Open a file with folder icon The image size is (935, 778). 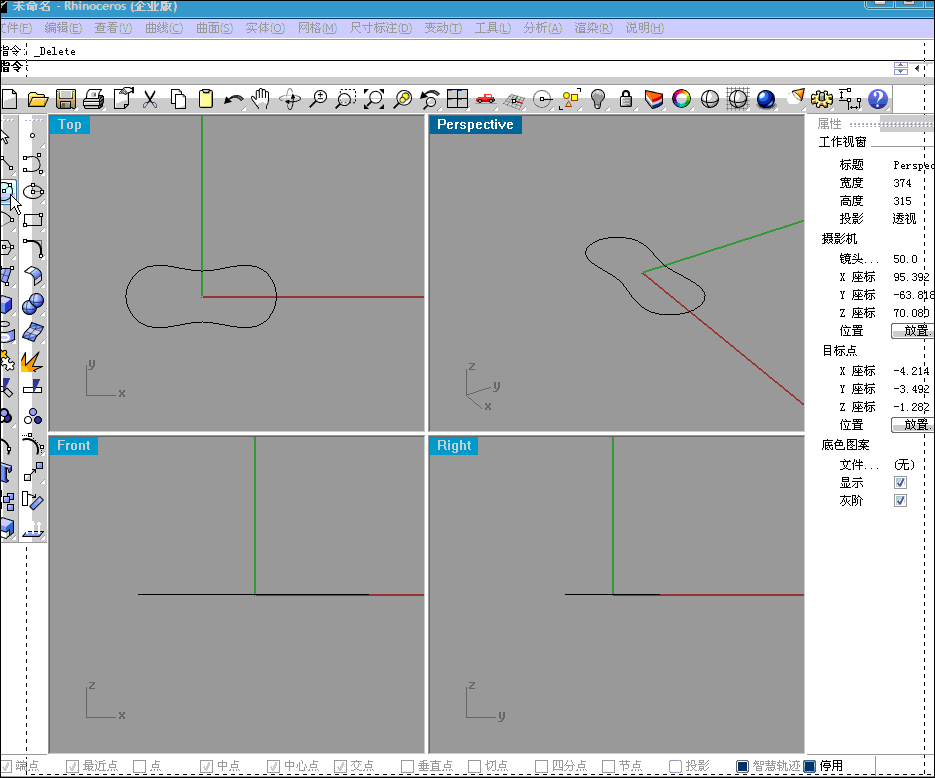point(37,99)
